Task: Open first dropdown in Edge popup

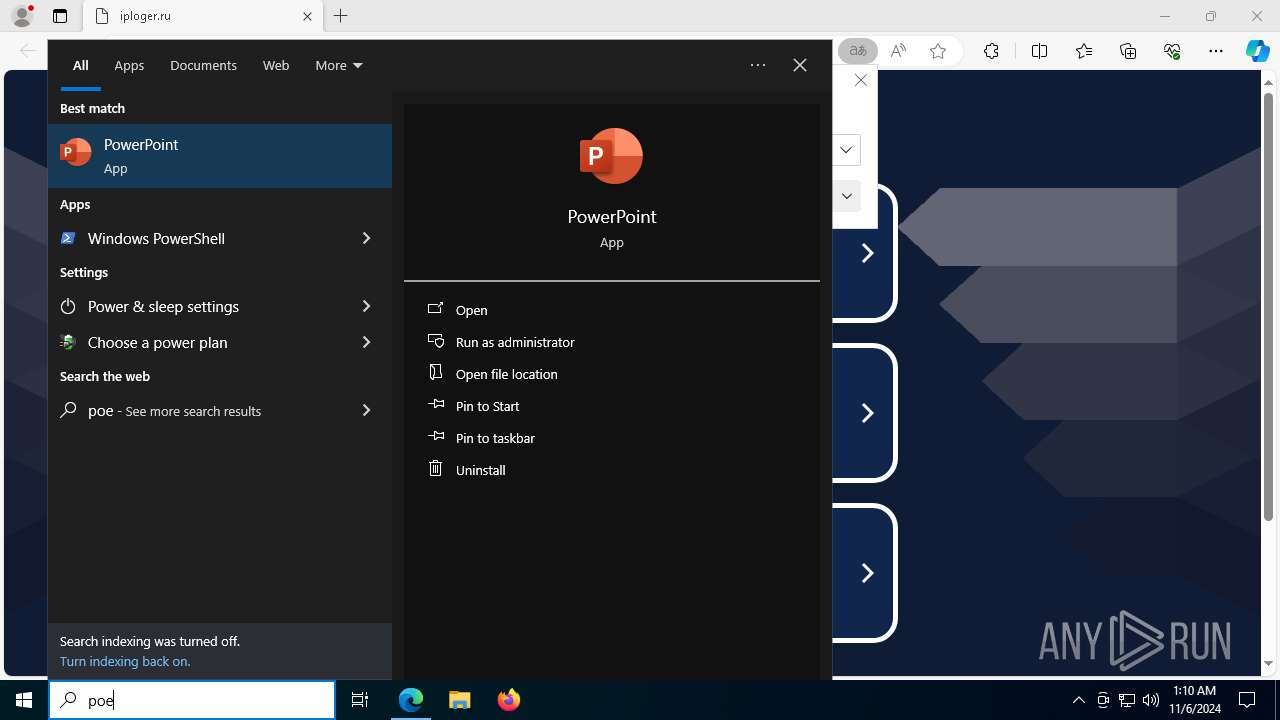Action: click(x=846, y=150)
